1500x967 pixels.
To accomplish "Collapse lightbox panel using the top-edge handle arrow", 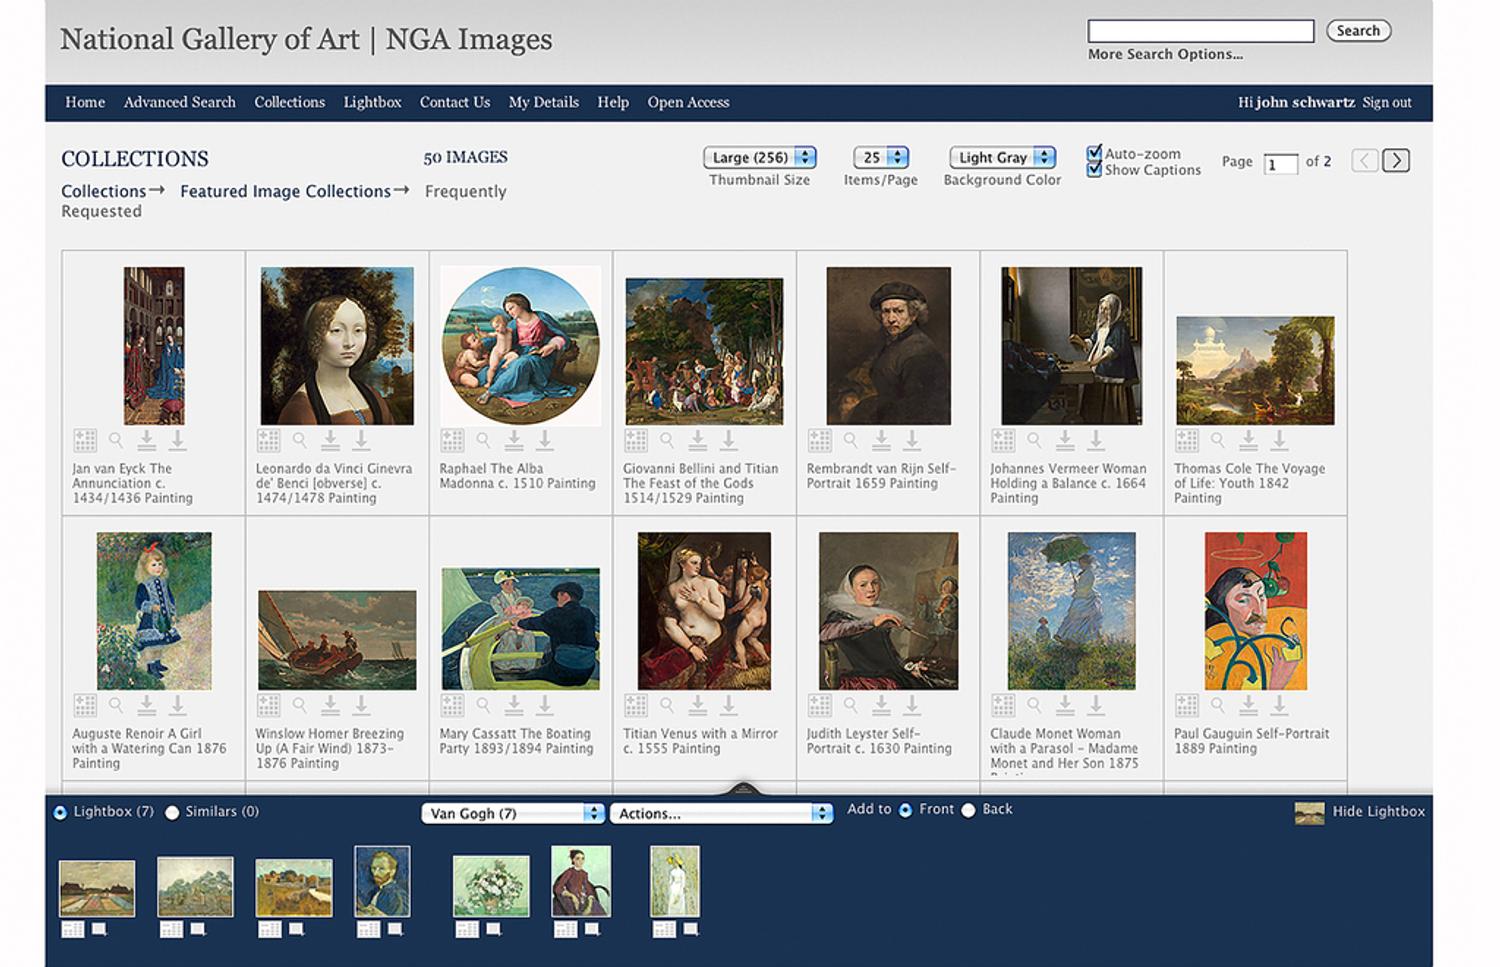I will coord(743,789).
